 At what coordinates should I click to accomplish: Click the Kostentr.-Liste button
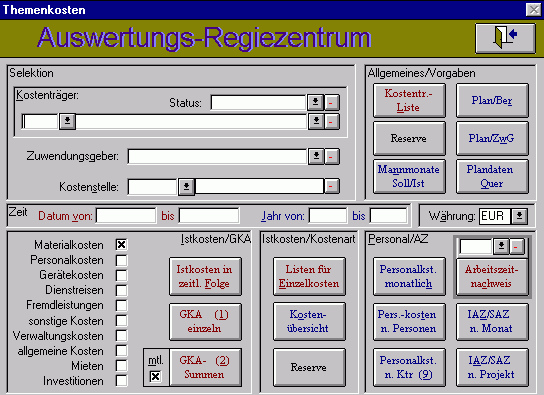tap(409, 101)
